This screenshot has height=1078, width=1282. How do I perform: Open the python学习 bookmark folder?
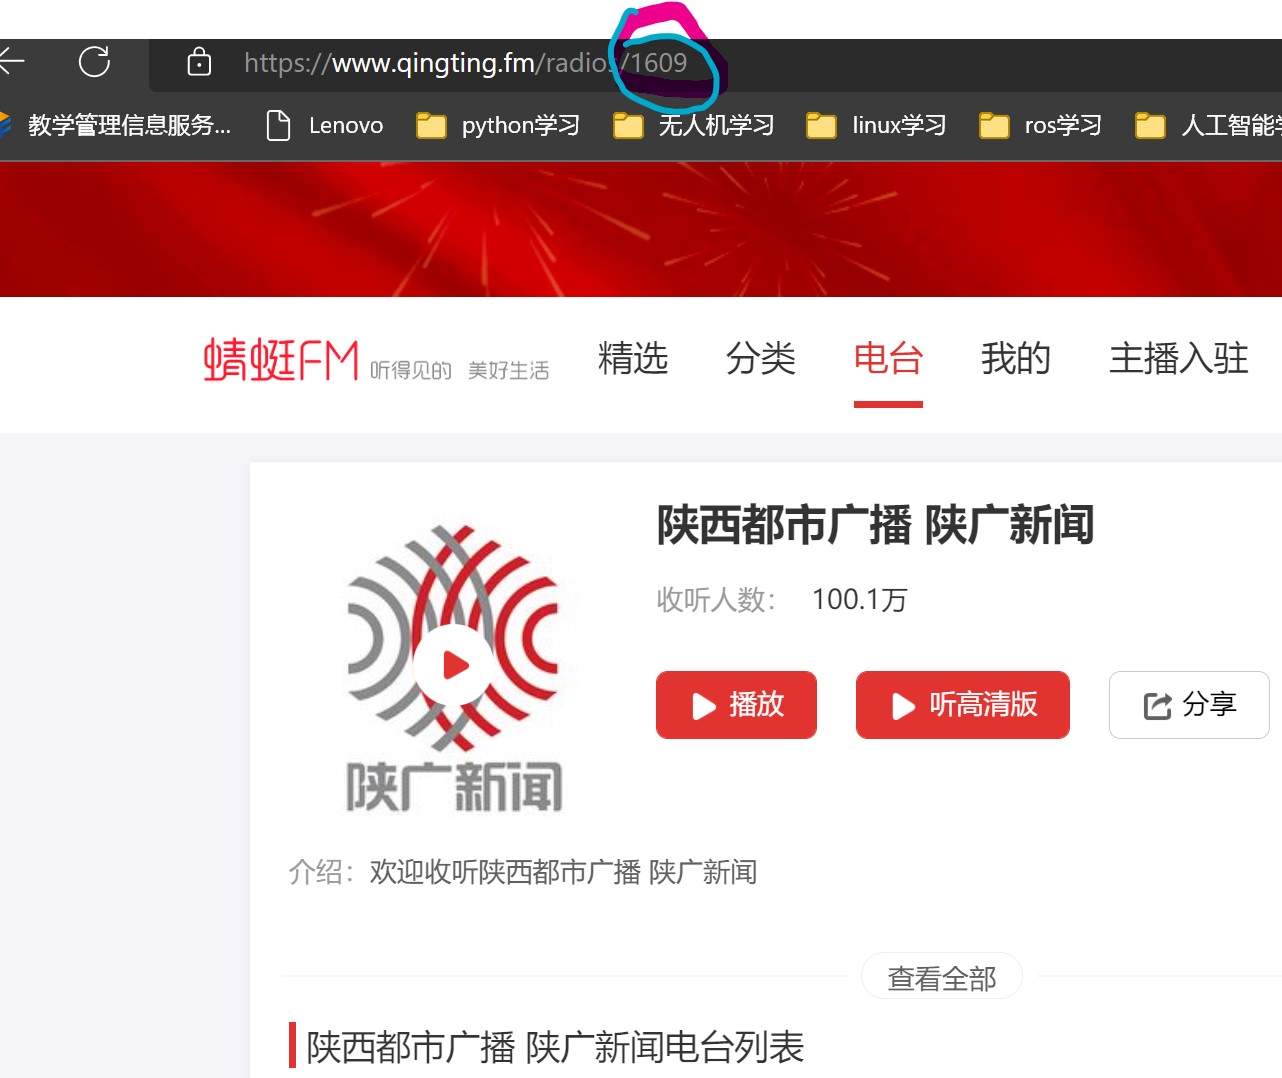coord(498,125)
